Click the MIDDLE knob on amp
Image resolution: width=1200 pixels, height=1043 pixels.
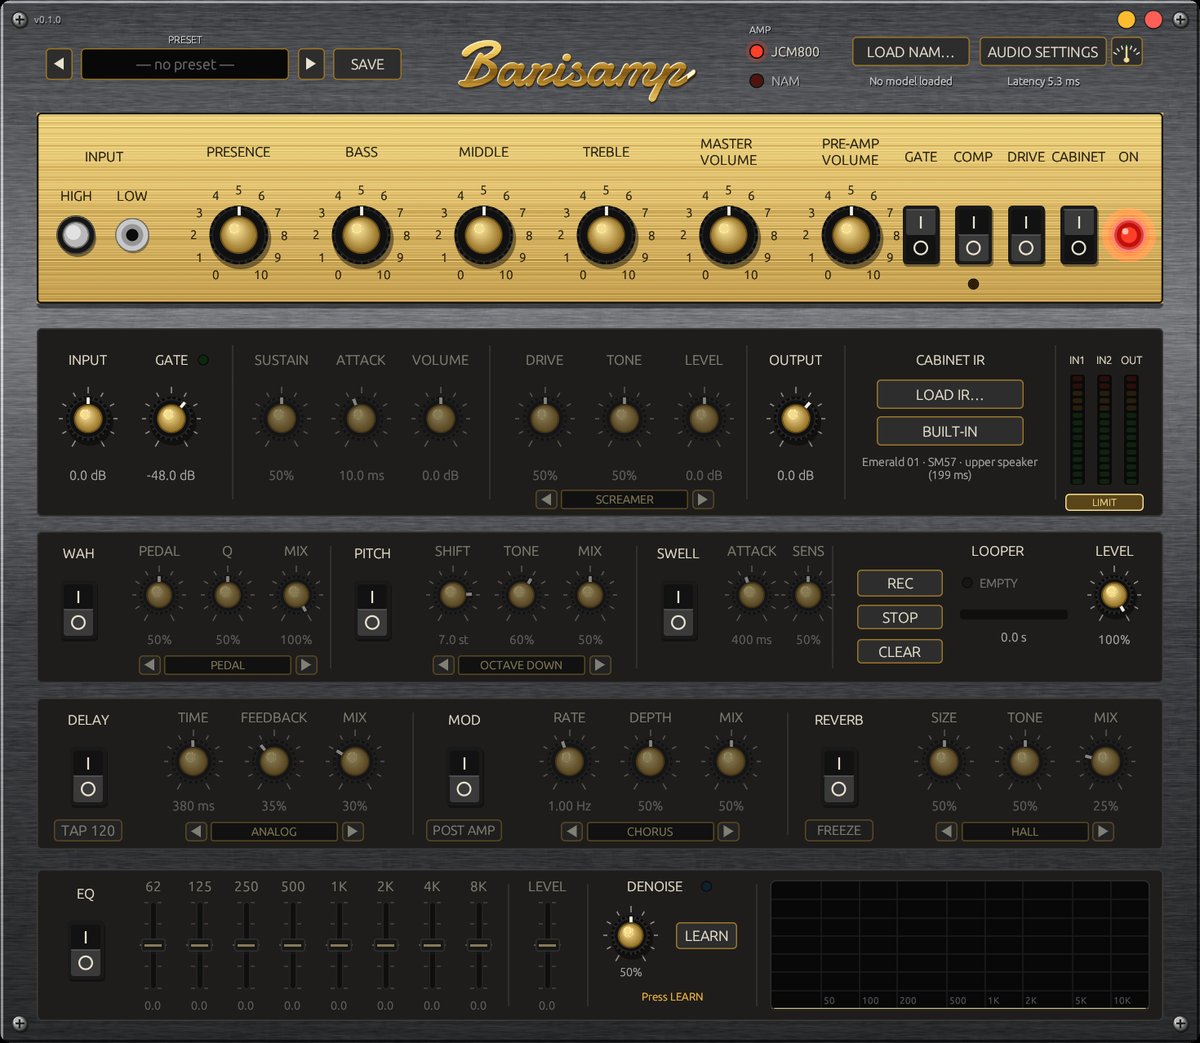tap(483, 235)
